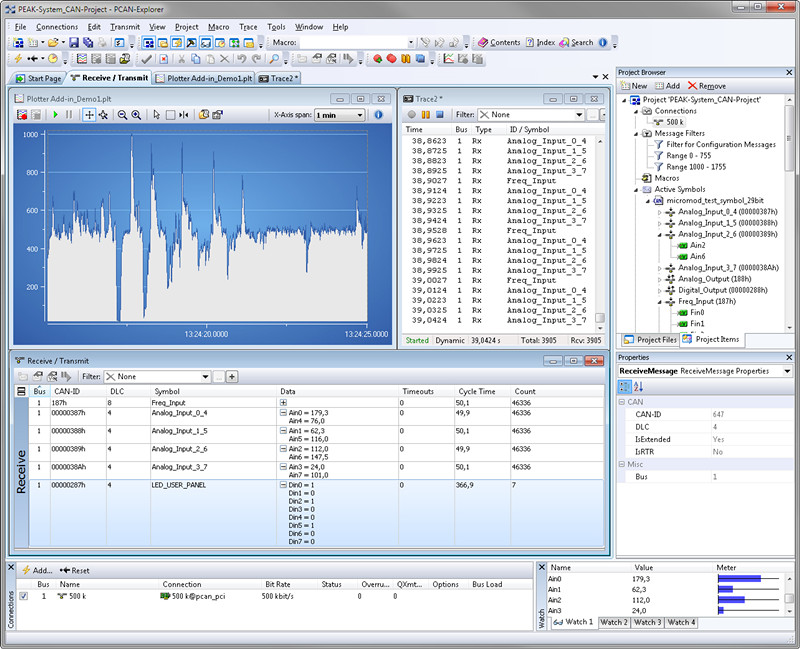Collapse the Message Filters tree node
This screenshot has height=649, width=800.
pyautogui.click(x=635, y=133)
